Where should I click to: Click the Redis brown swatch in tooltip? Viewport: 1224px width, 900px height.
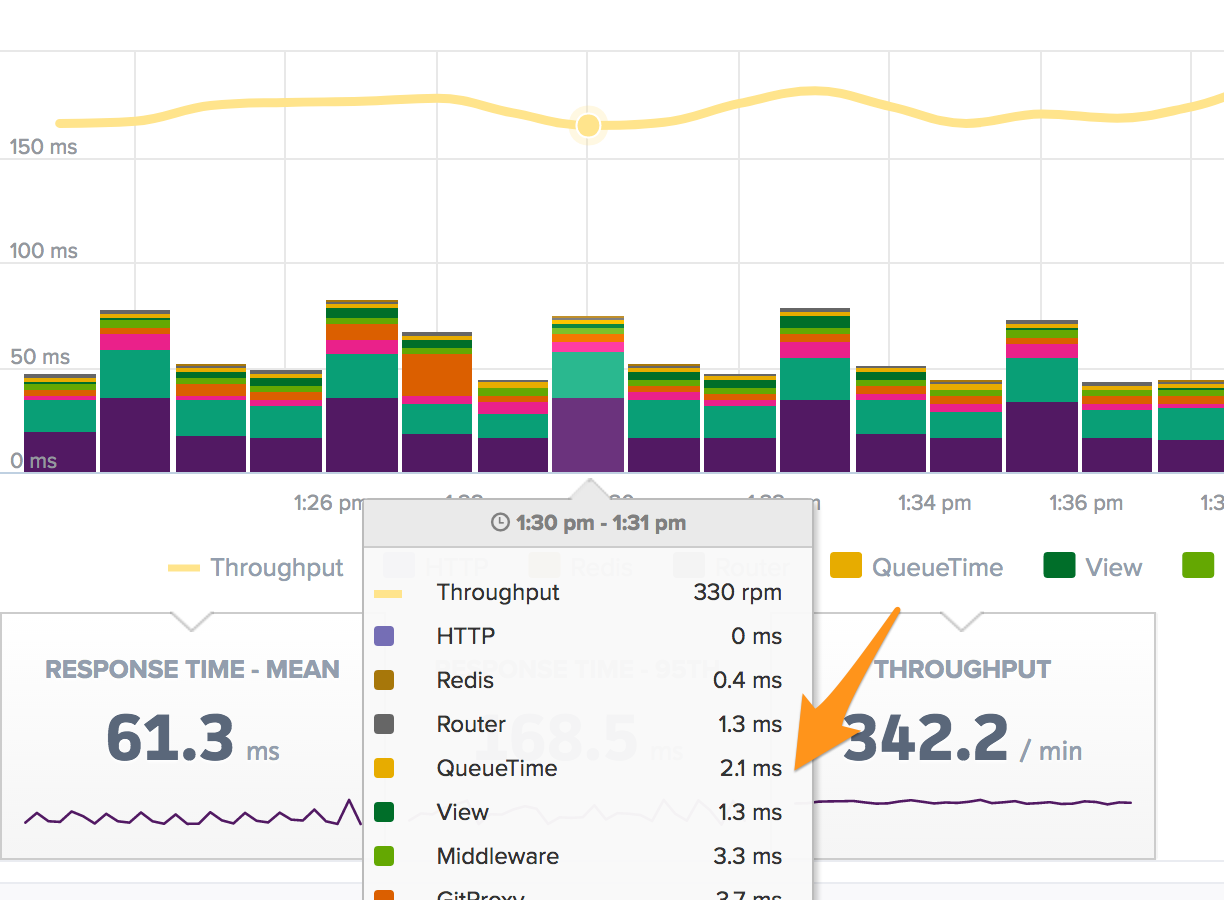coord(383,681)
